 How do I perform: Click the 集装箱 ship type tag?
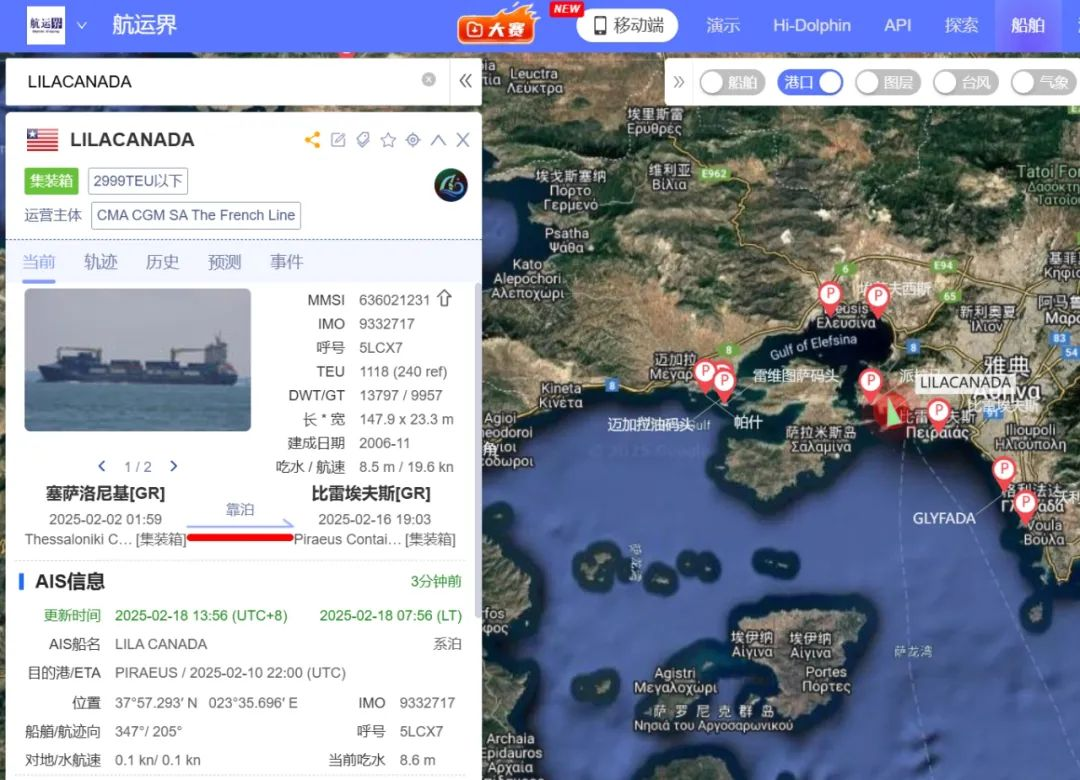point(52,181)
